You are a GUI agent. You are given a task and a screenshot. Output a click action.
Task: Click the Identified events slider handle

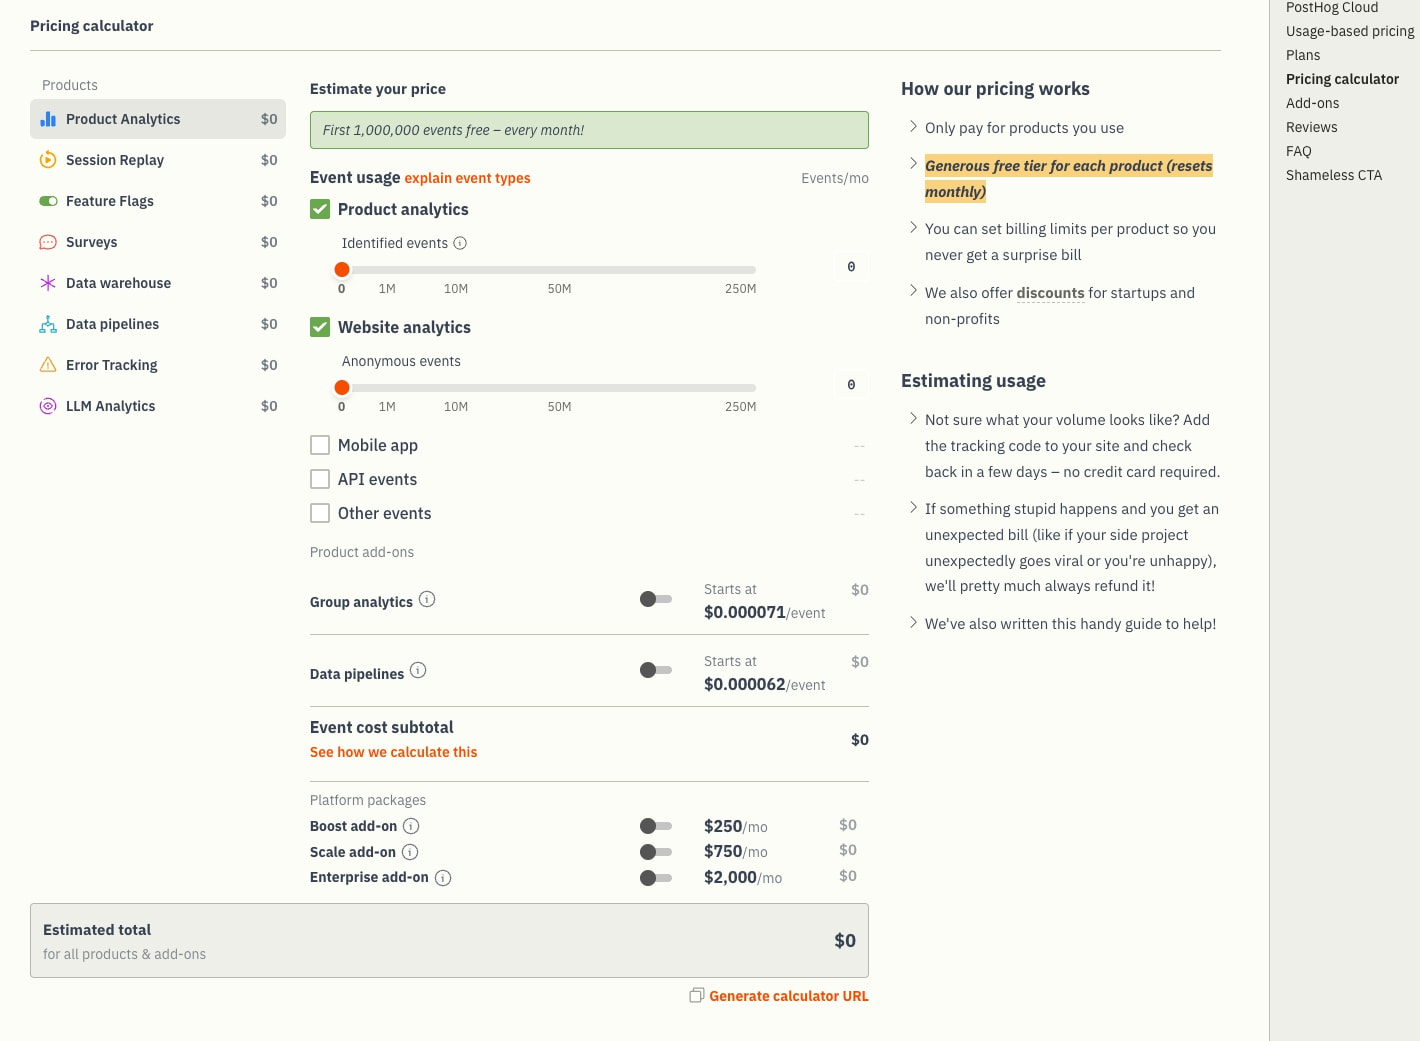pyautogui.click(x=342, y=269)
